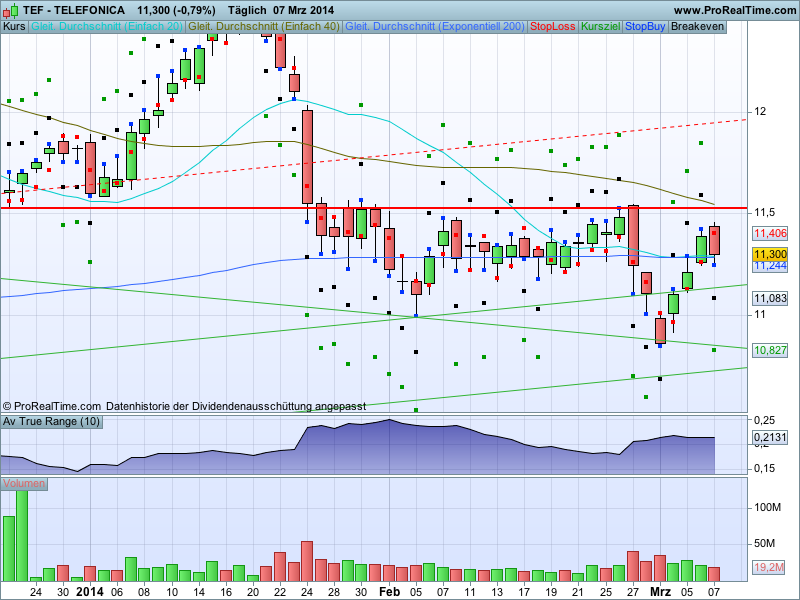
Task: Open the Gleit. Durchschnitt (Einfach 20) label
Action: pyautogui.click(x=107, y=27)
